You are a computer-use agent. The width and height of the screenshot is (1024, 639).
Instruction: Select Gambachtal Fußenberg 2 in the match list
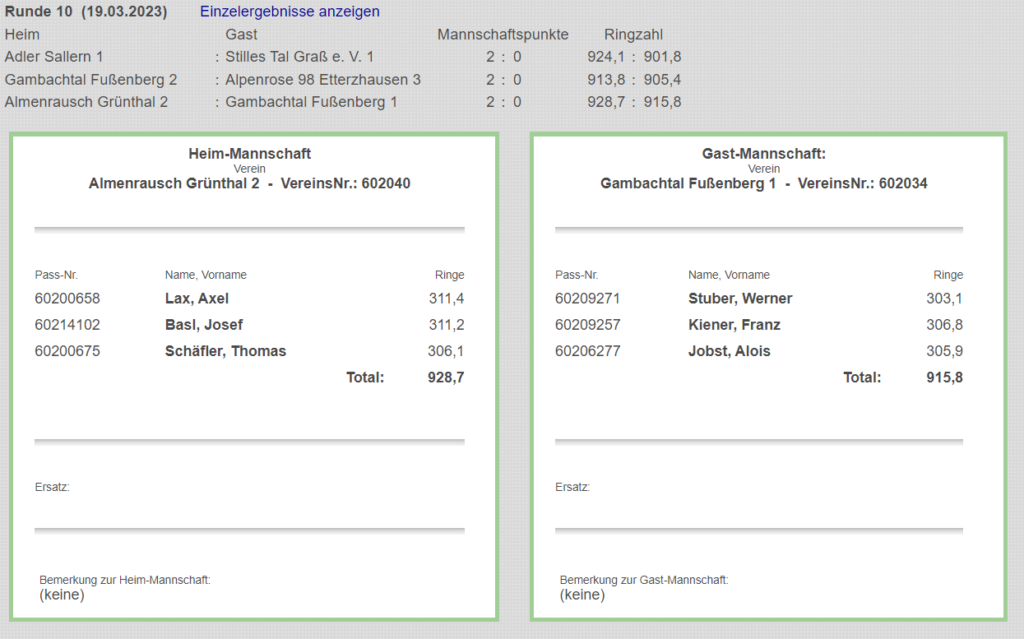(91, 79)
